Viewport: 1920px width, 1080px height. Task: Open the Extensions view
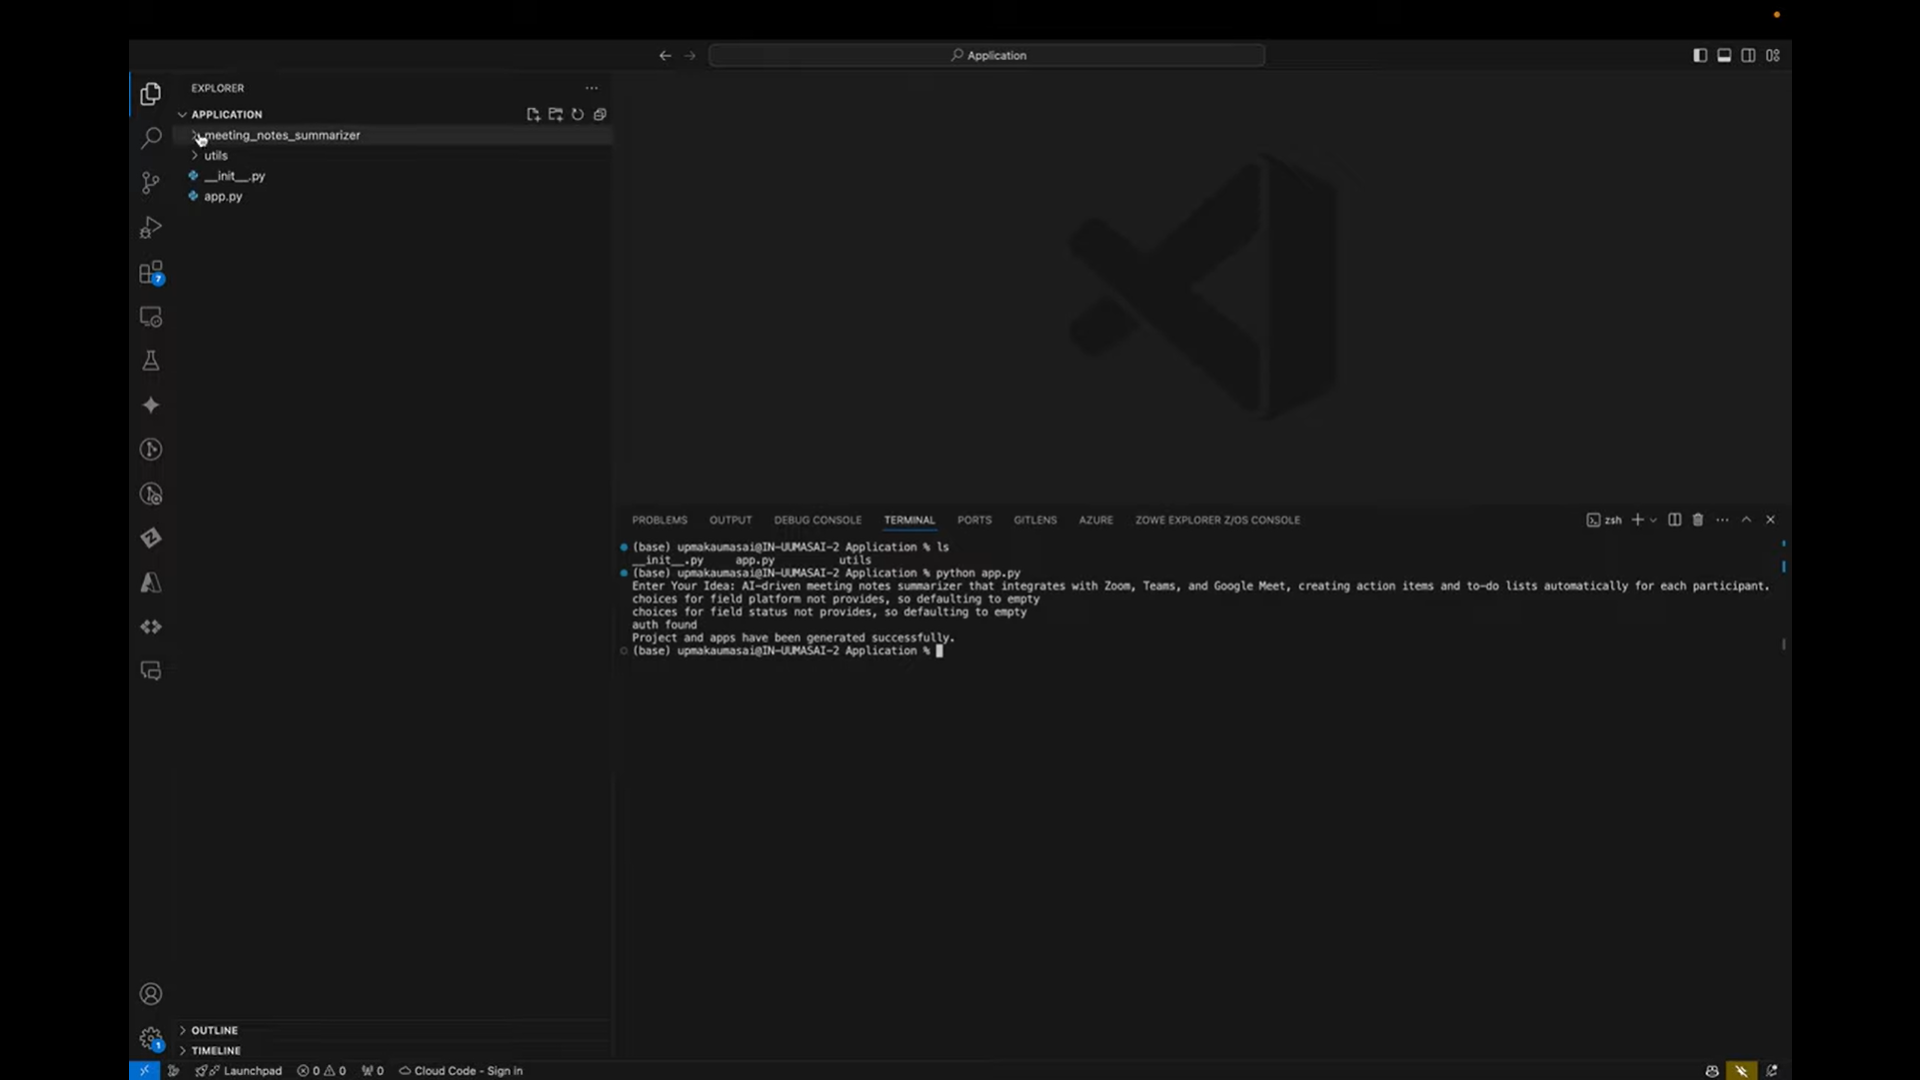151,273
